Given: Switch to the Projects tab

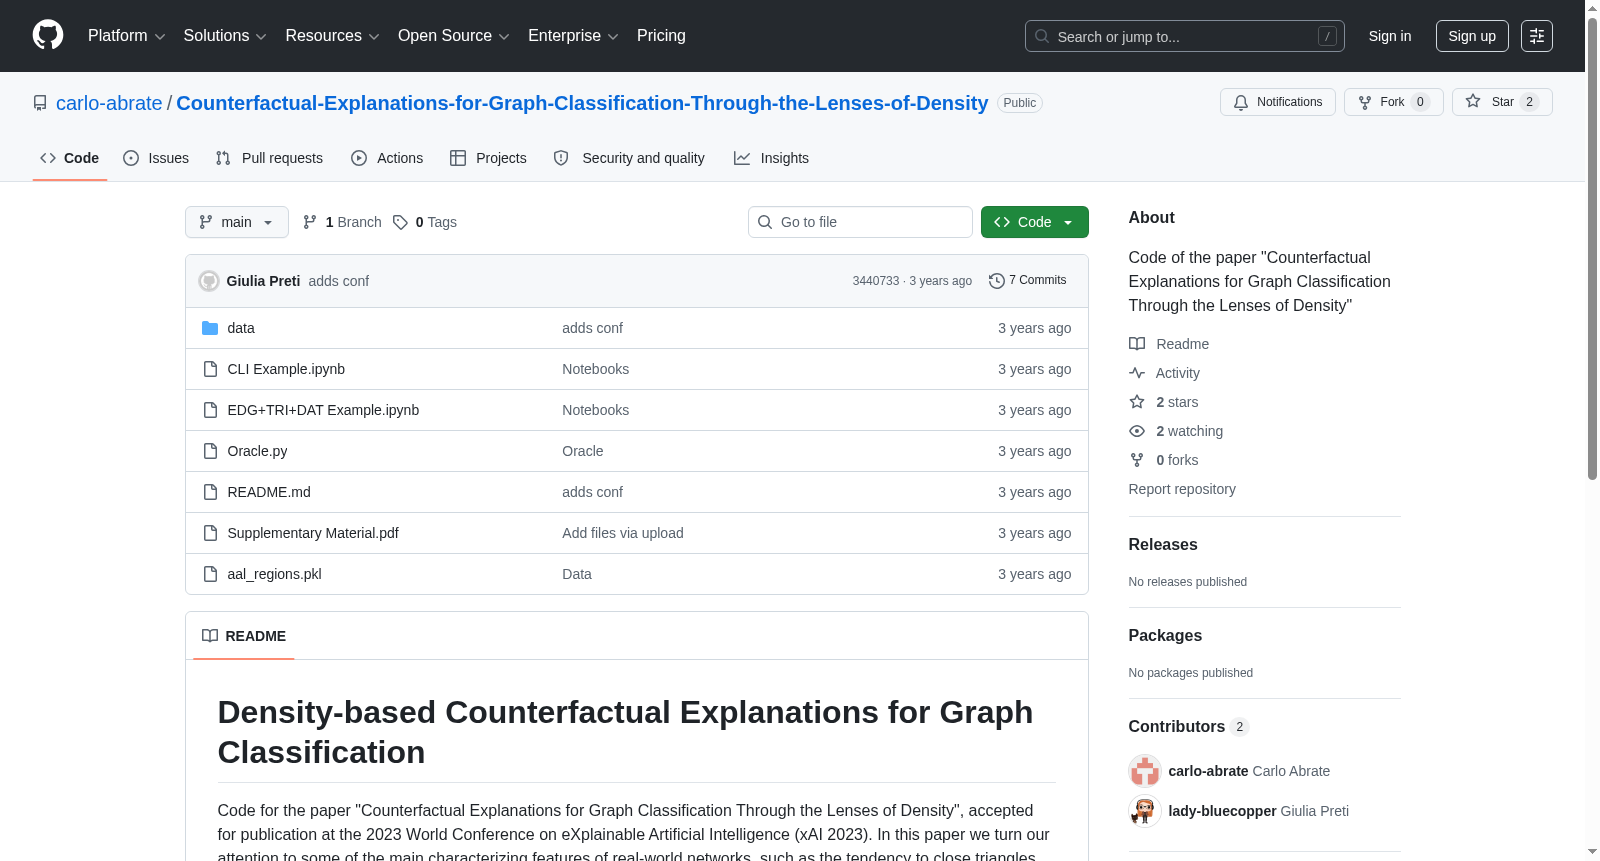Looking at the screenshot, I should 488,158.
